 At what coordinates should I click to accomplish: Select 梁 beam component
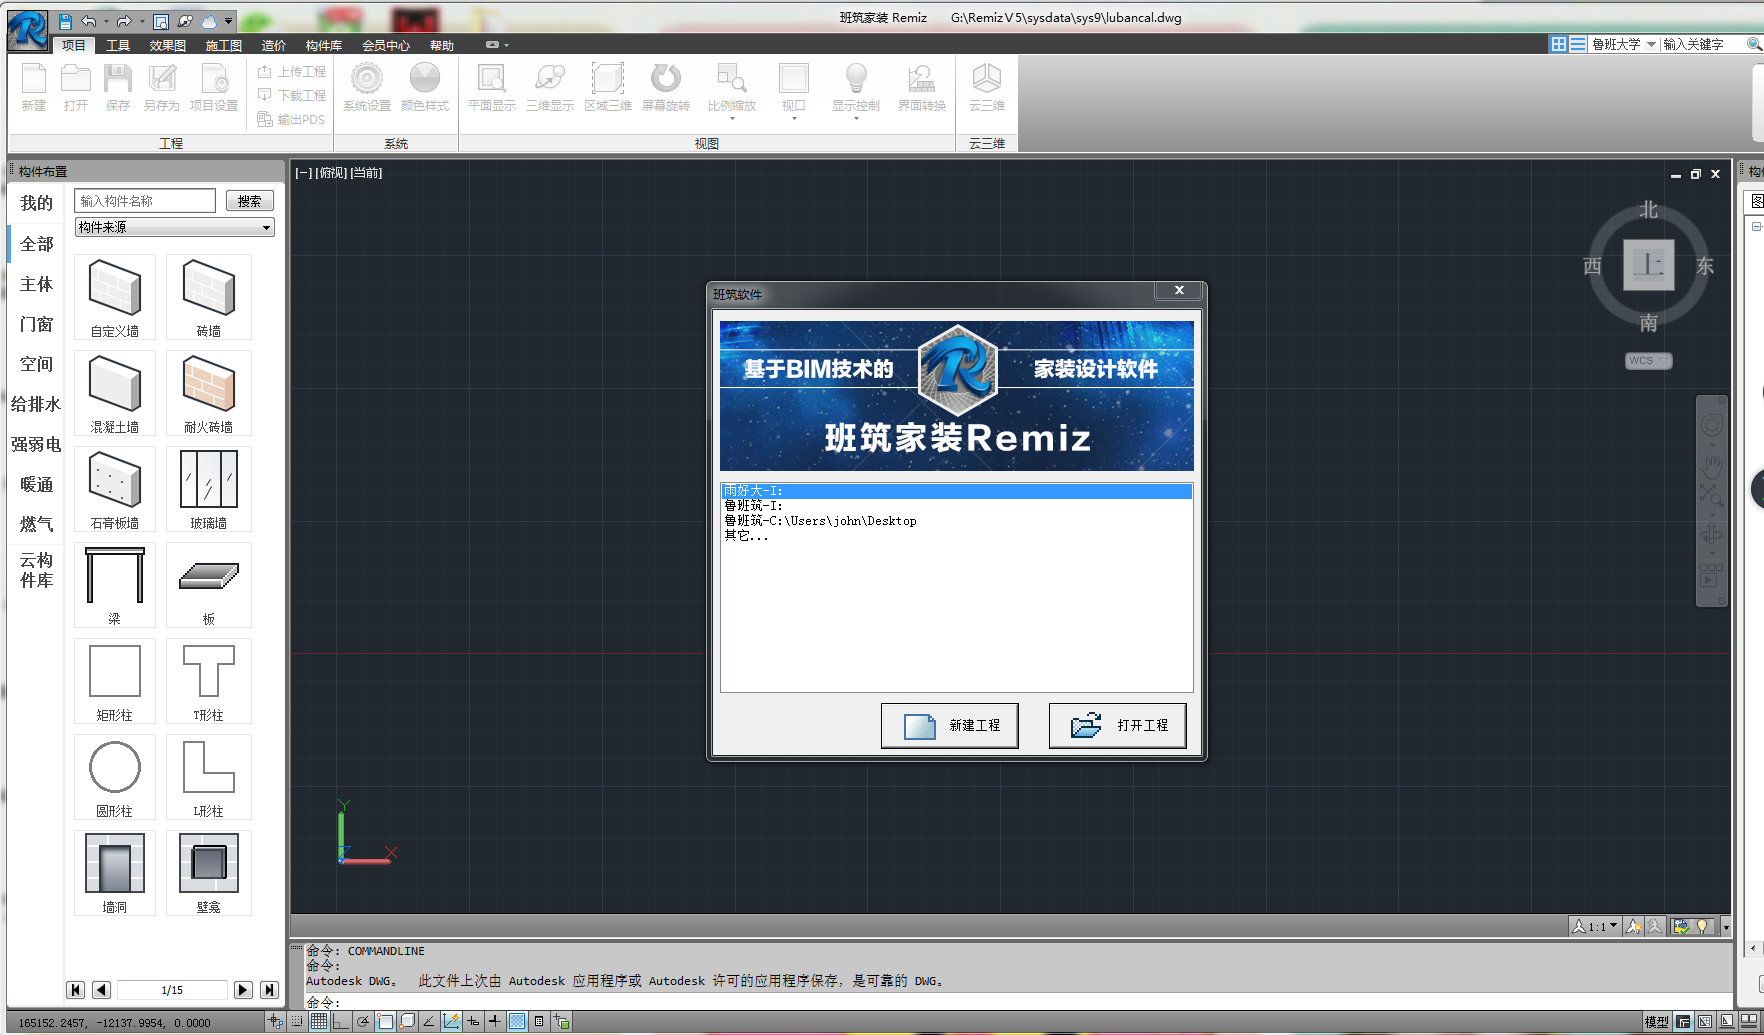coord(115,585)
